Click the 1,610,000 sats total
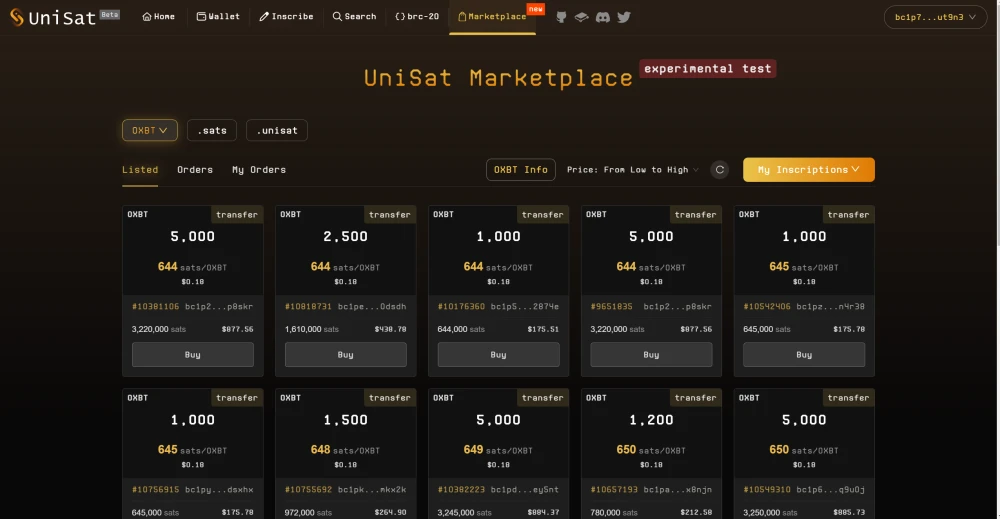The image size is (1000, 519). click(x=312, y=330)
